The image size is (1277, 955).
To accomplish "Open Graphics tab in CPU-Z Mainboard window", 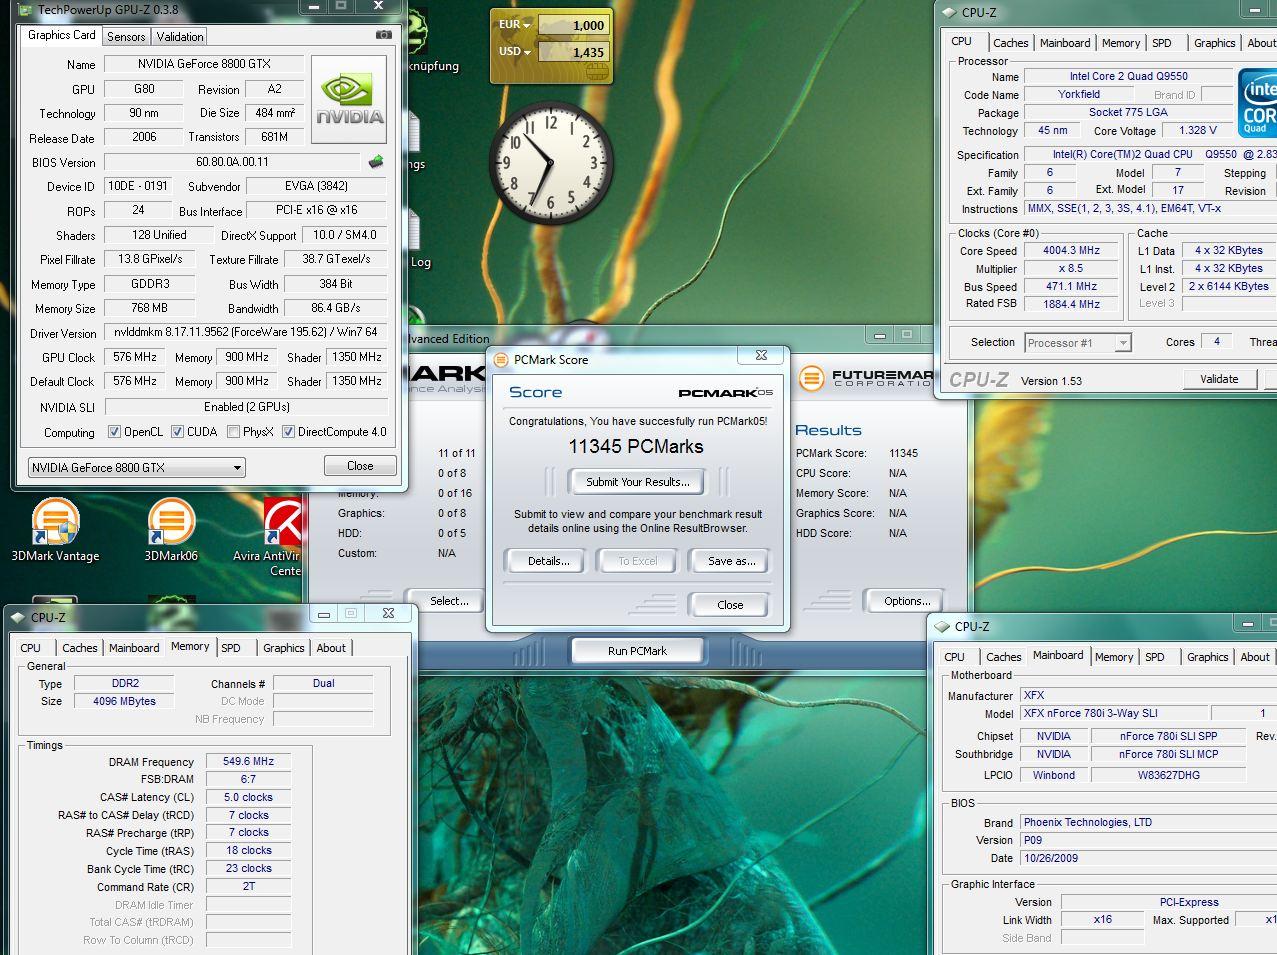I will click(x=1207, y=657).
